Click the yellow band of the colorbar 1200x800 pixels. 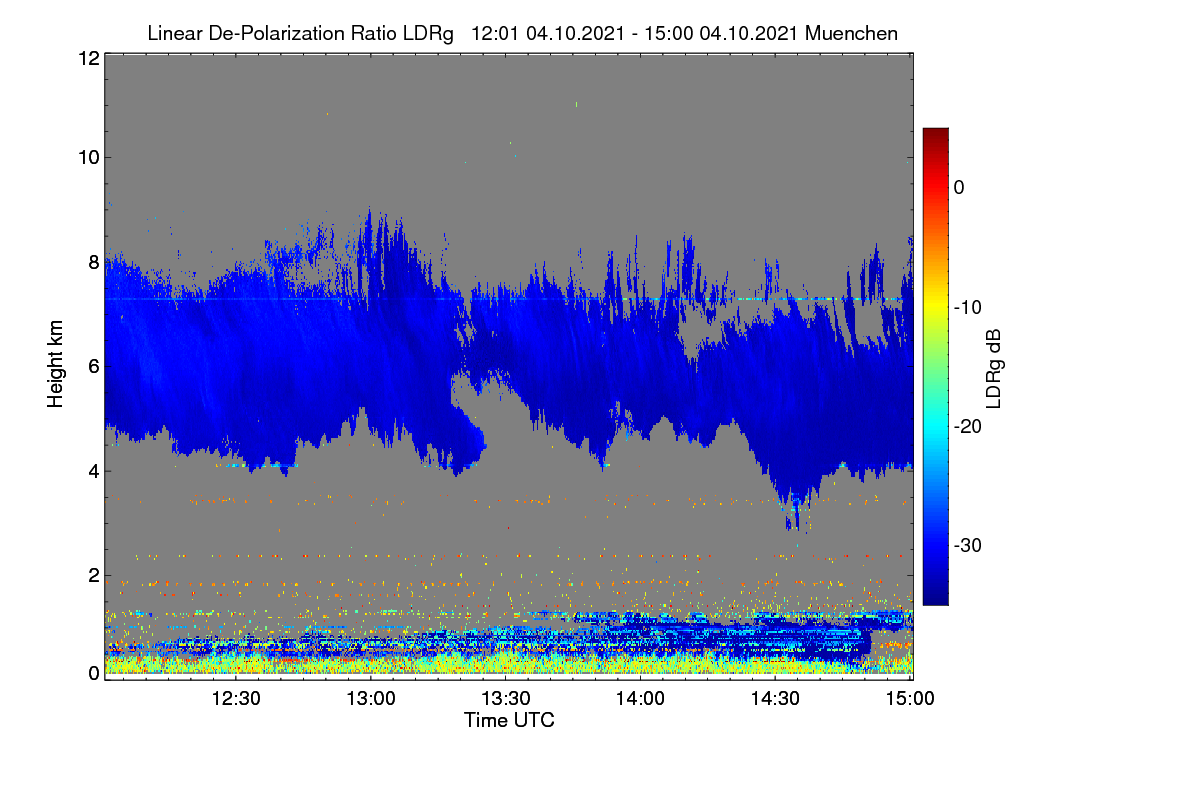(x=935, y=306)
